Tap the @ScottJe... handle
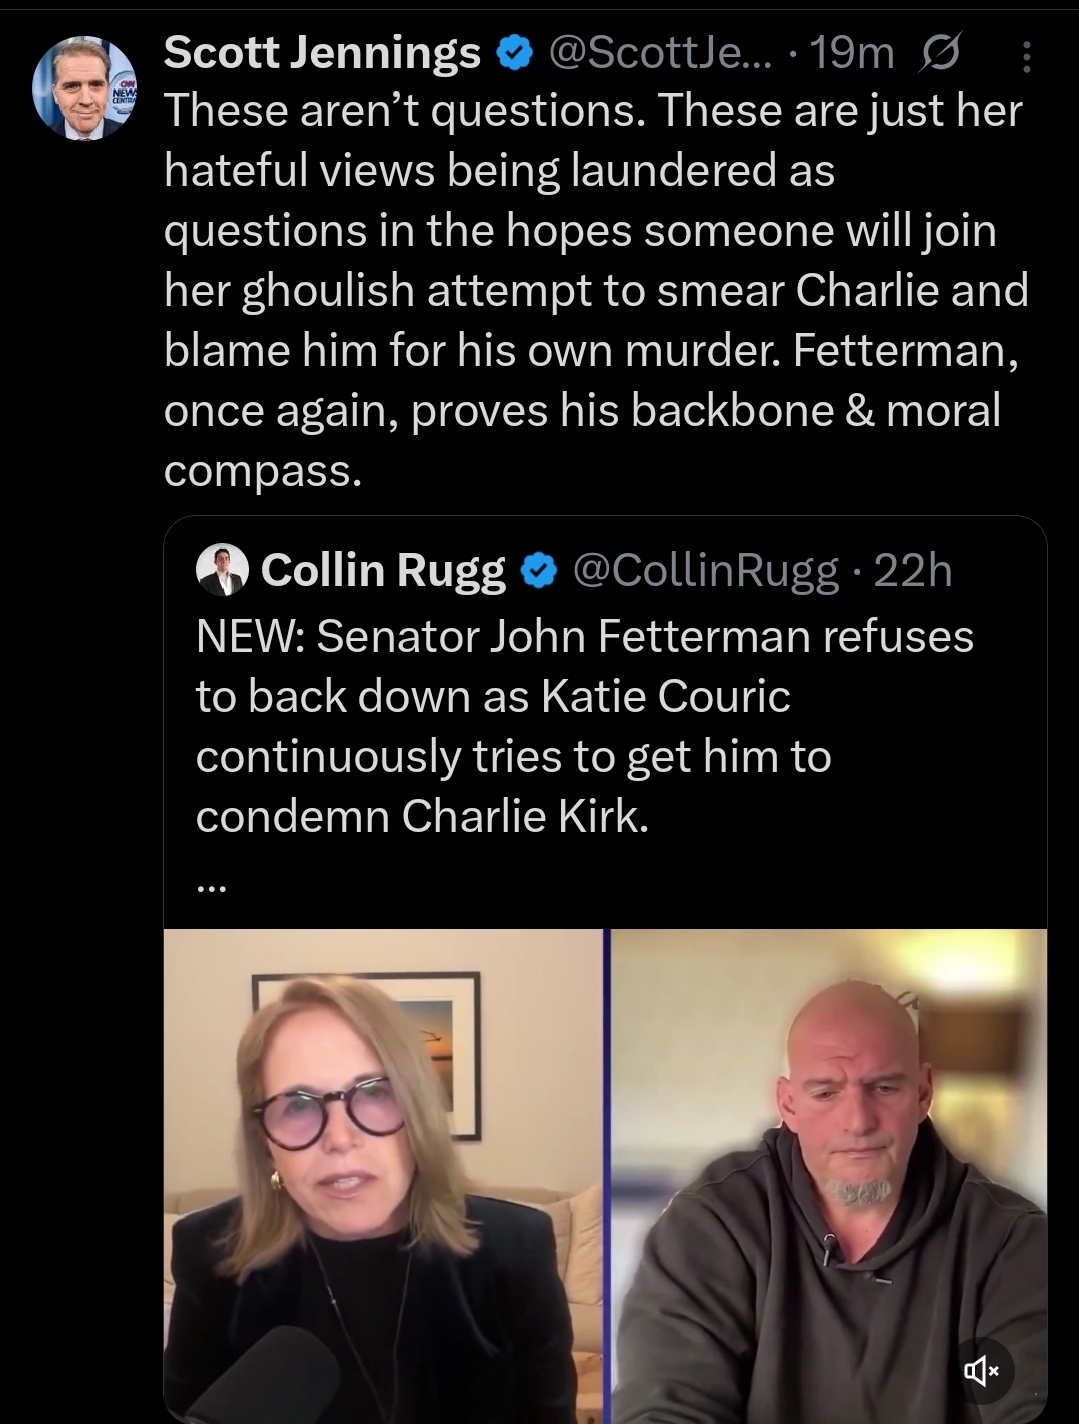Screen dimensions: 1079x1424 660,53
